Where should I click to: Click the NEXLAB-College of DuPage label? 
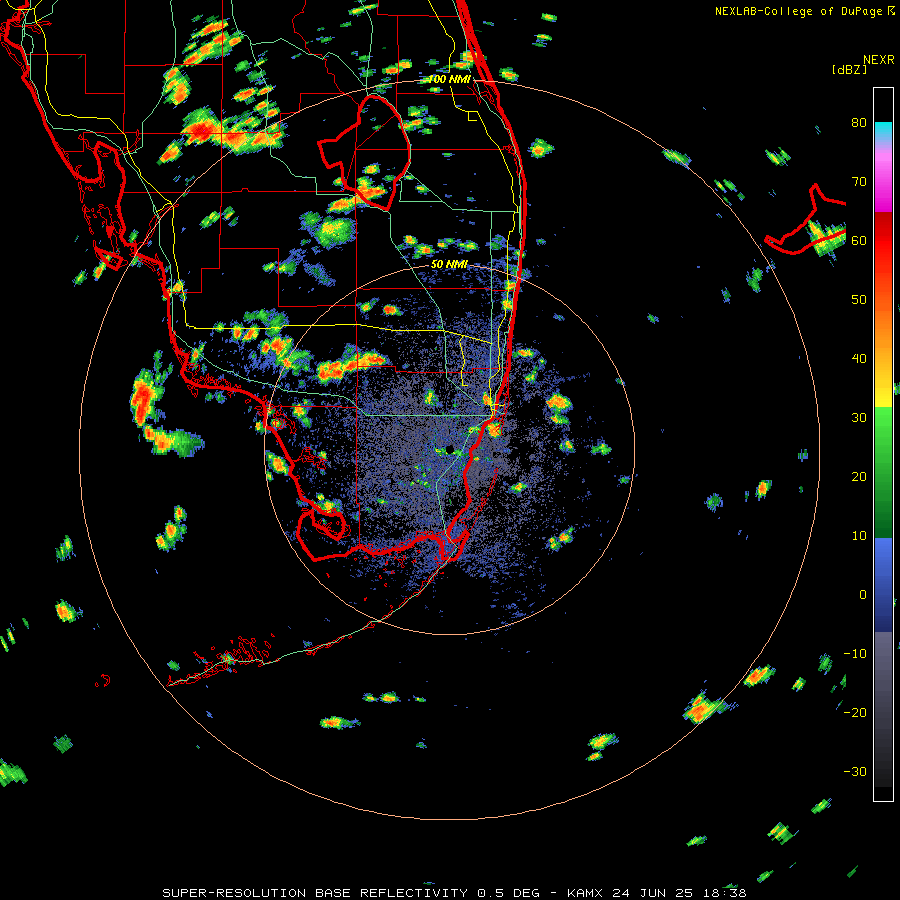[x=798, y=11]
